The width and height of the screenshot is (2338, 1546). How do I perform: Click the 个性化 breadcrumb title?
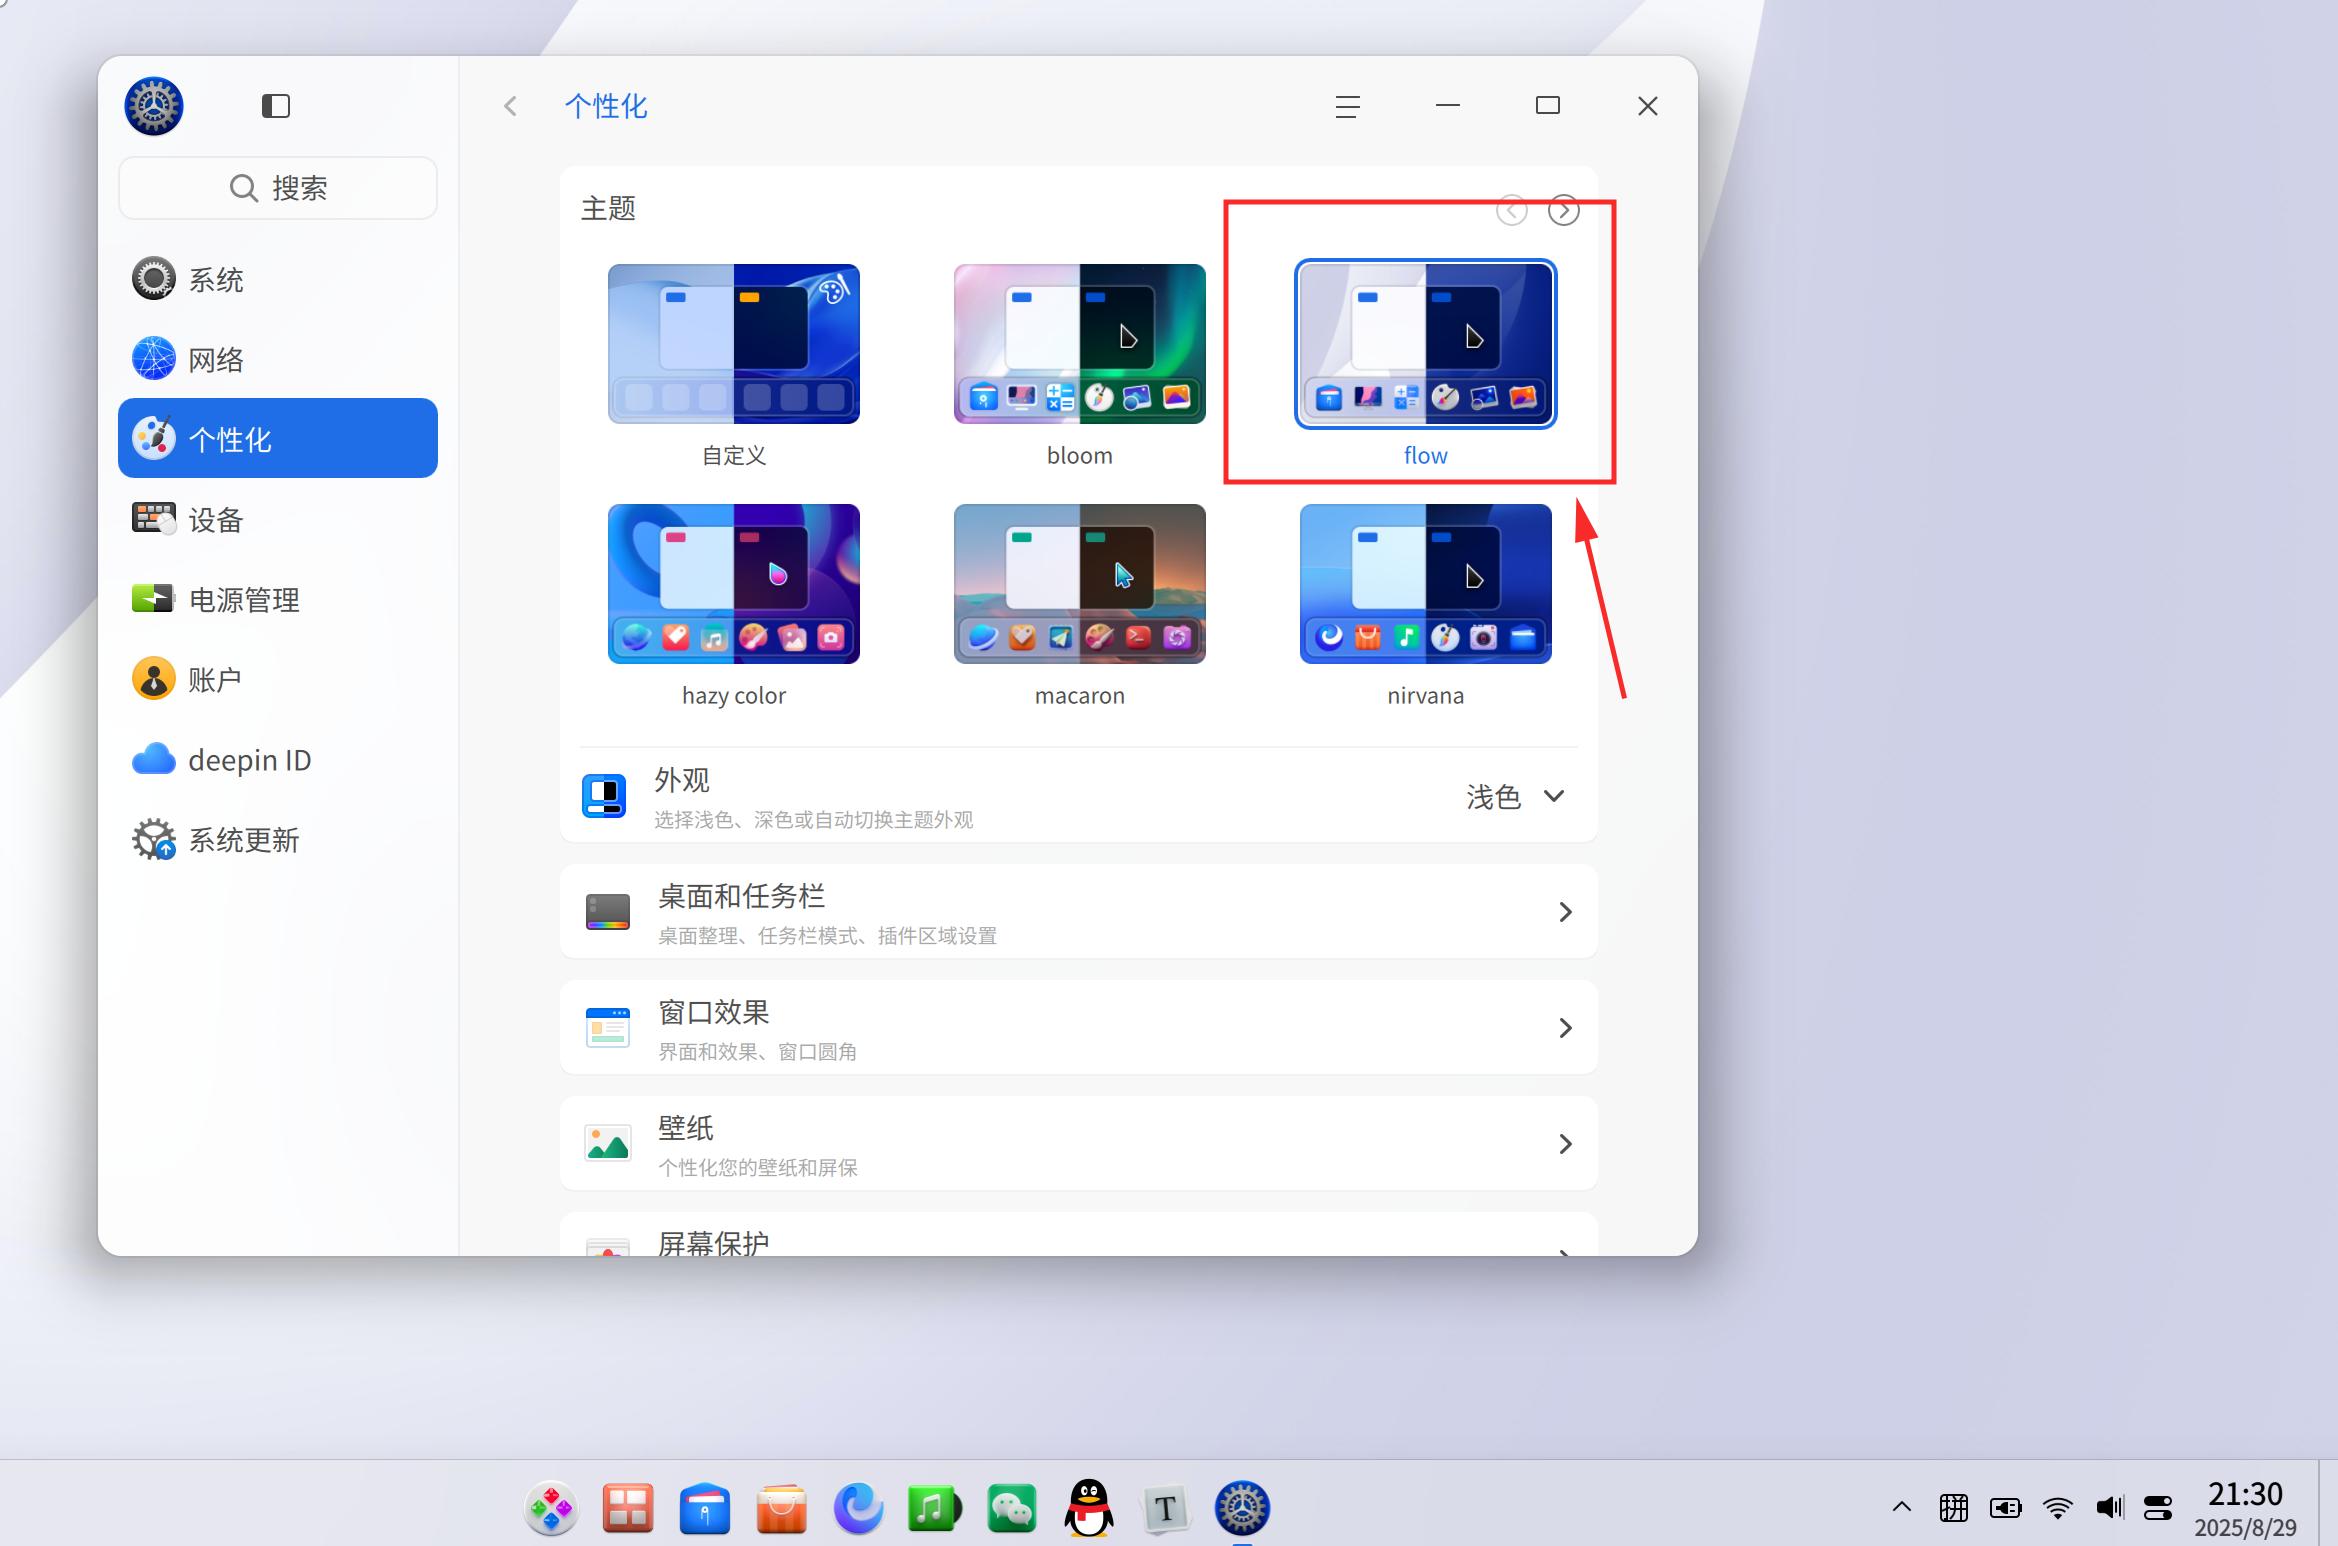606,106
